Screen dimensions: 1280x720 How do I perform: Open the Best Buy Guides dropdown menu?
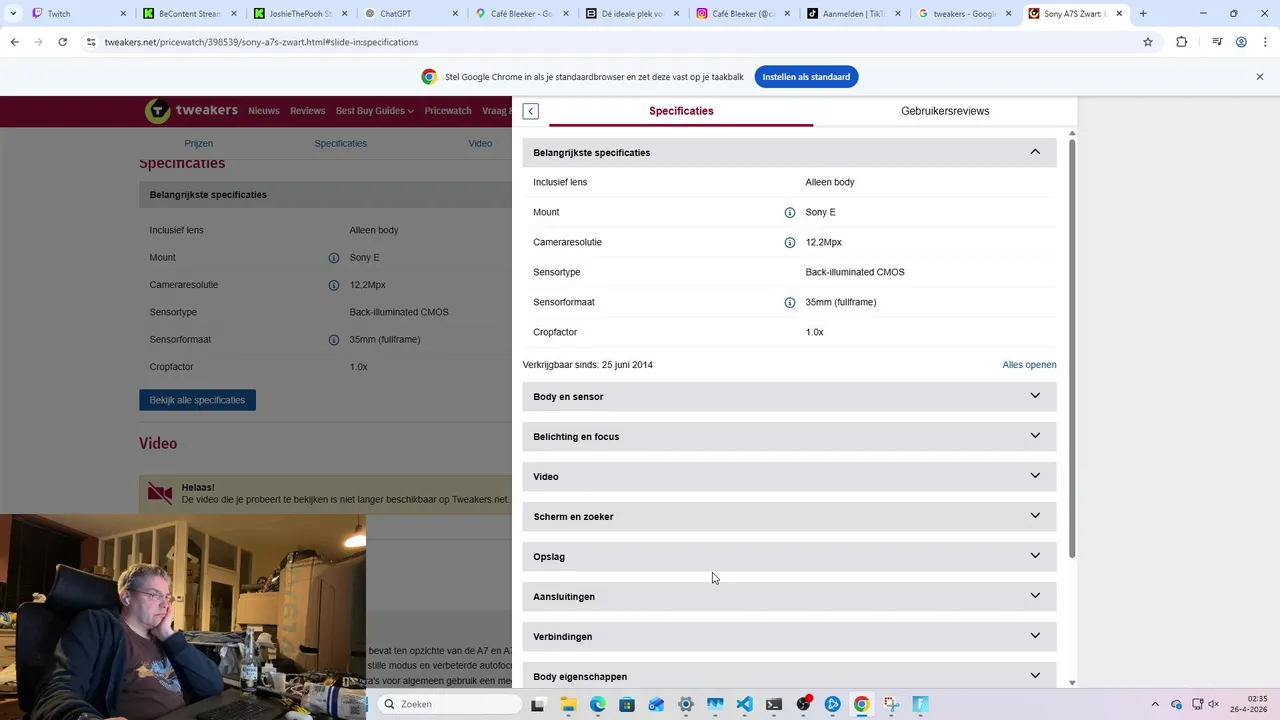374,111
